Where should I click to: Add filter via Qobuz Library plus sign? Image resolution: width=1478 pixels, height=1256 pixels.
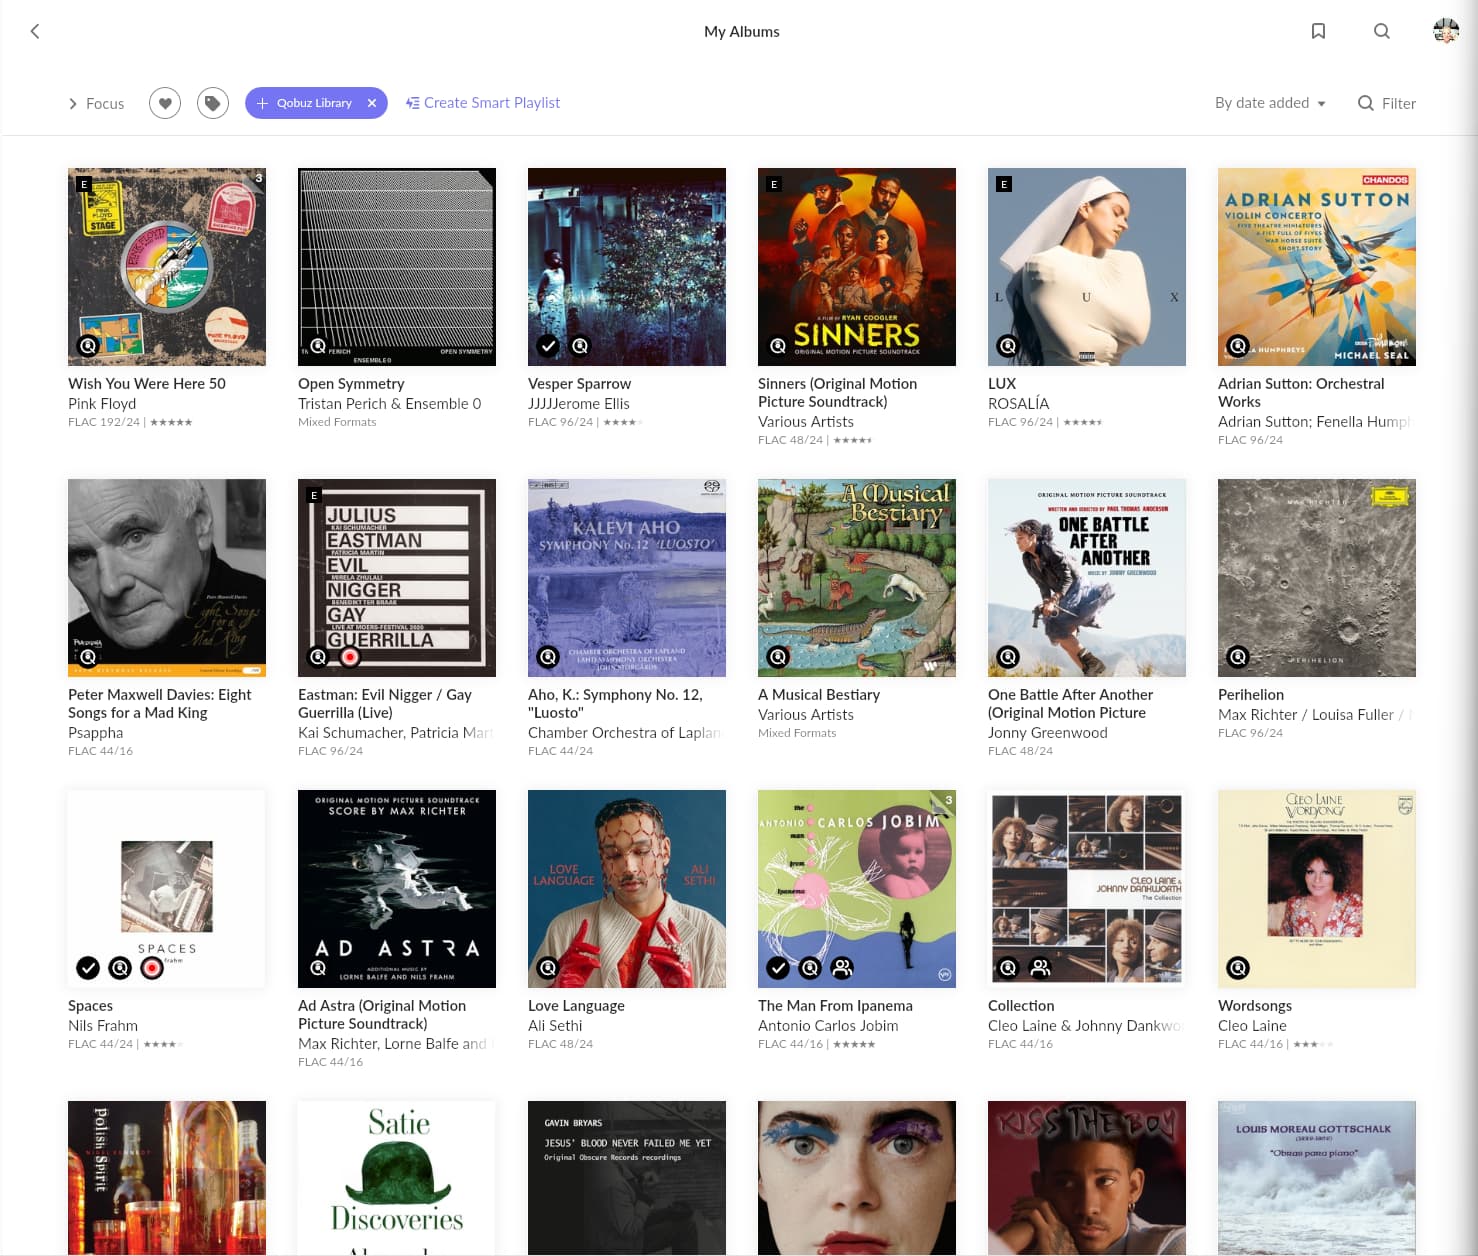click(x=262, y=103)
